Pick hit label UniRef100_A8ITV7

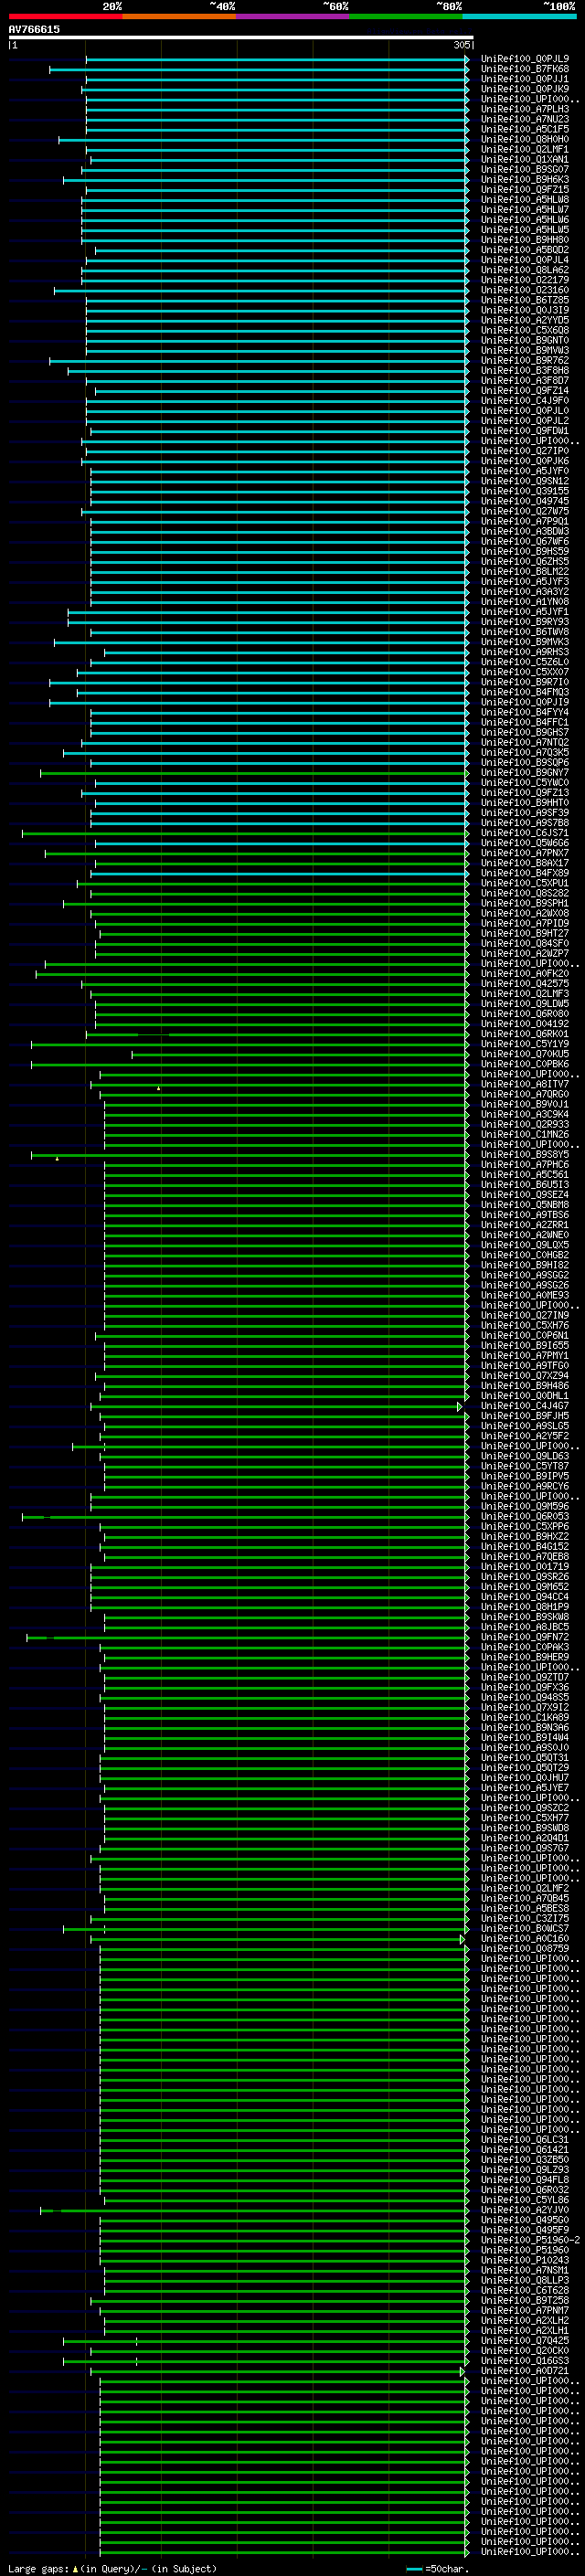(525, 1084)
